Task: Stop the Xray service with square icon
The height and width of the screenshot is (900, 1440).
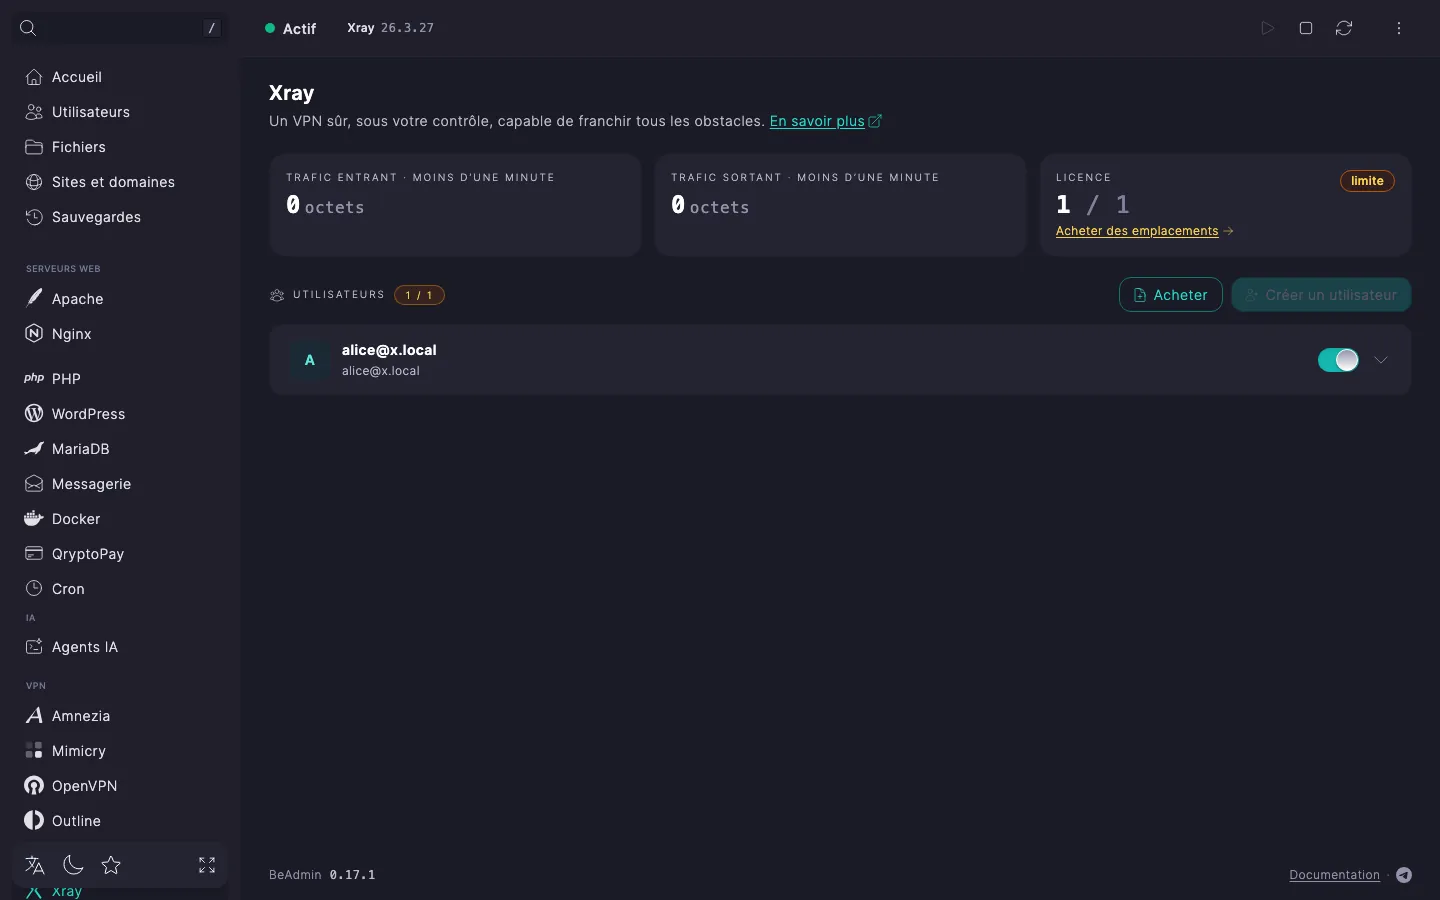Action: 1306,28
